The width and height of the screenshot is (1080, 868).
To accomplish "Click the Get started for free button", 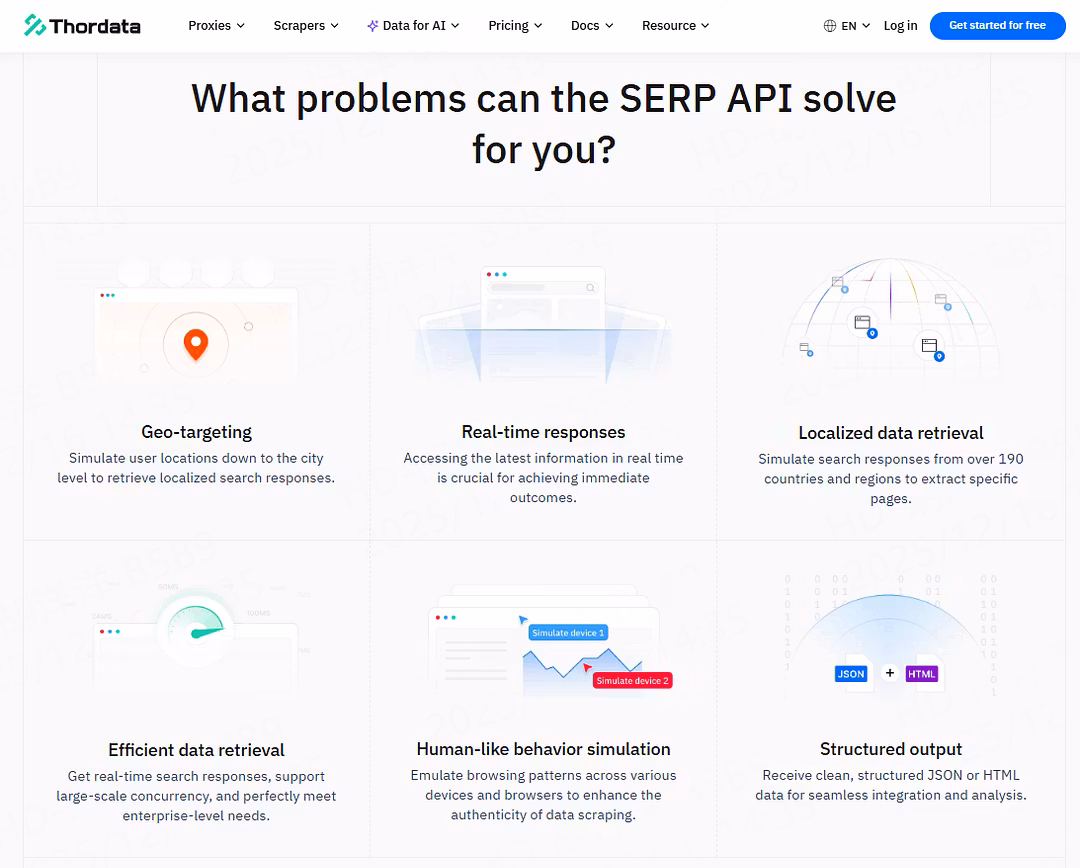I will point(997,26).
